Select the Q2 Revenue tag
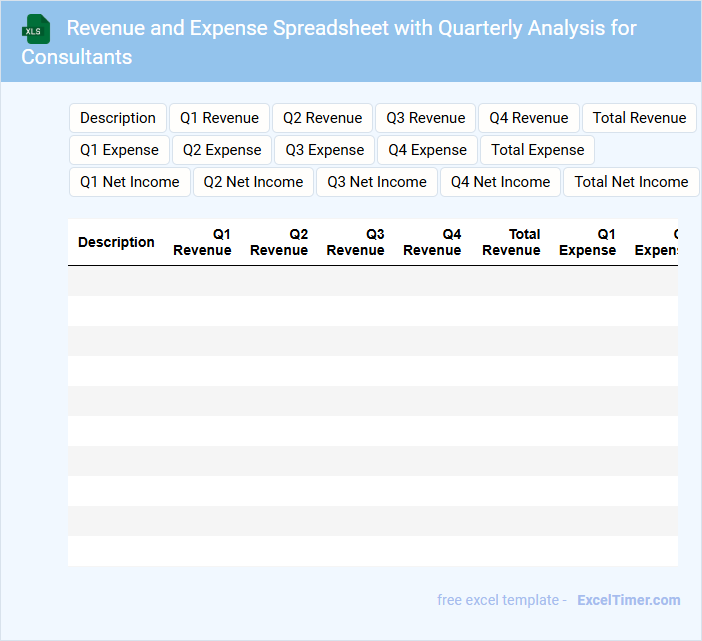 [x=322, y=118]
